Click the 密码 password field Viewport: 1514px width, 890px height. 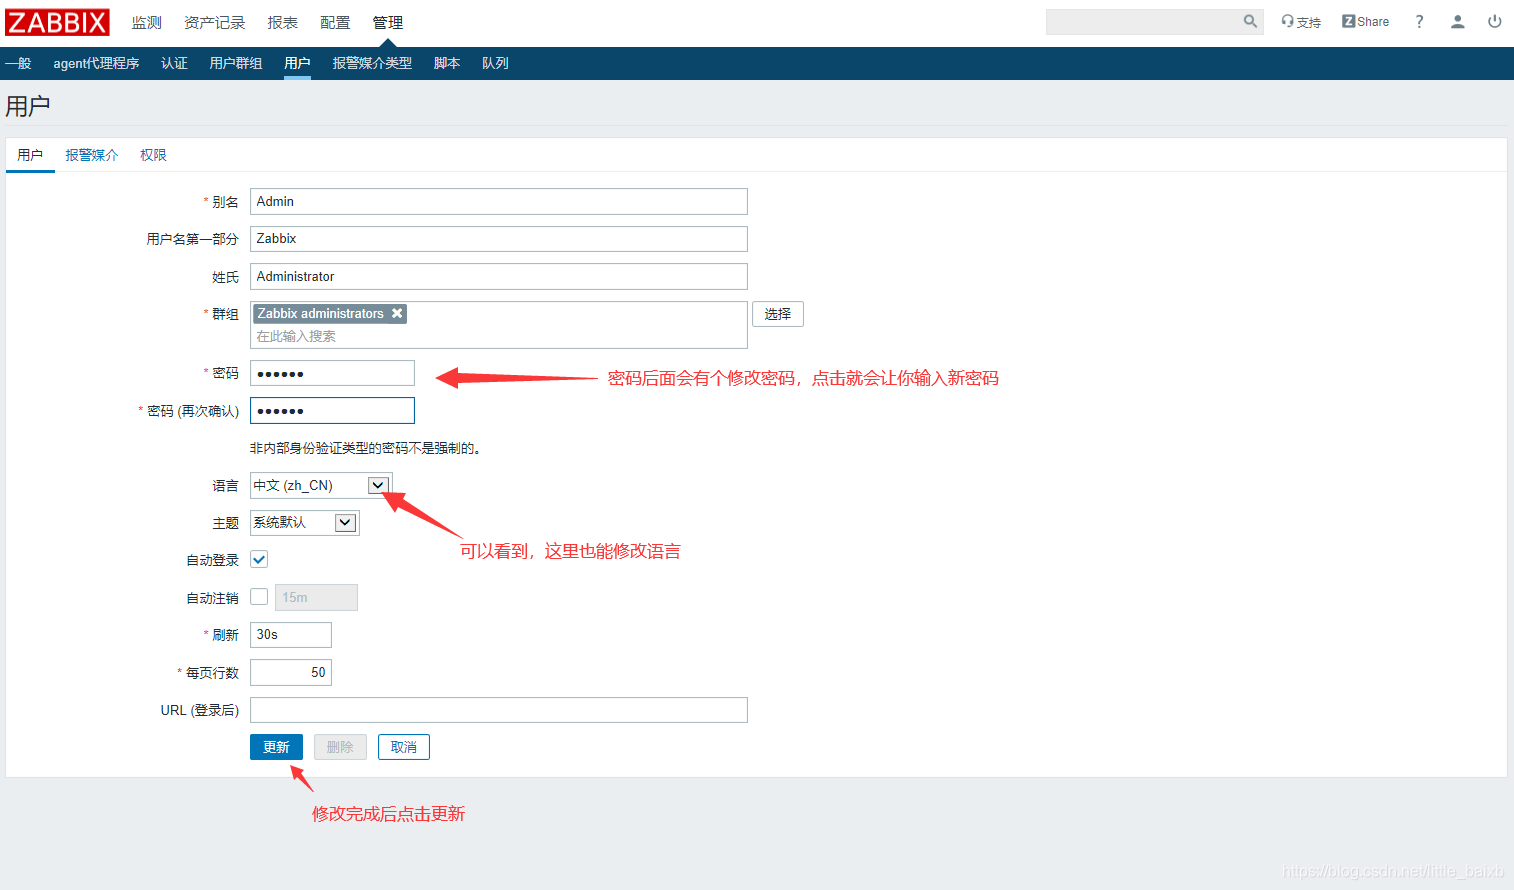332,373
